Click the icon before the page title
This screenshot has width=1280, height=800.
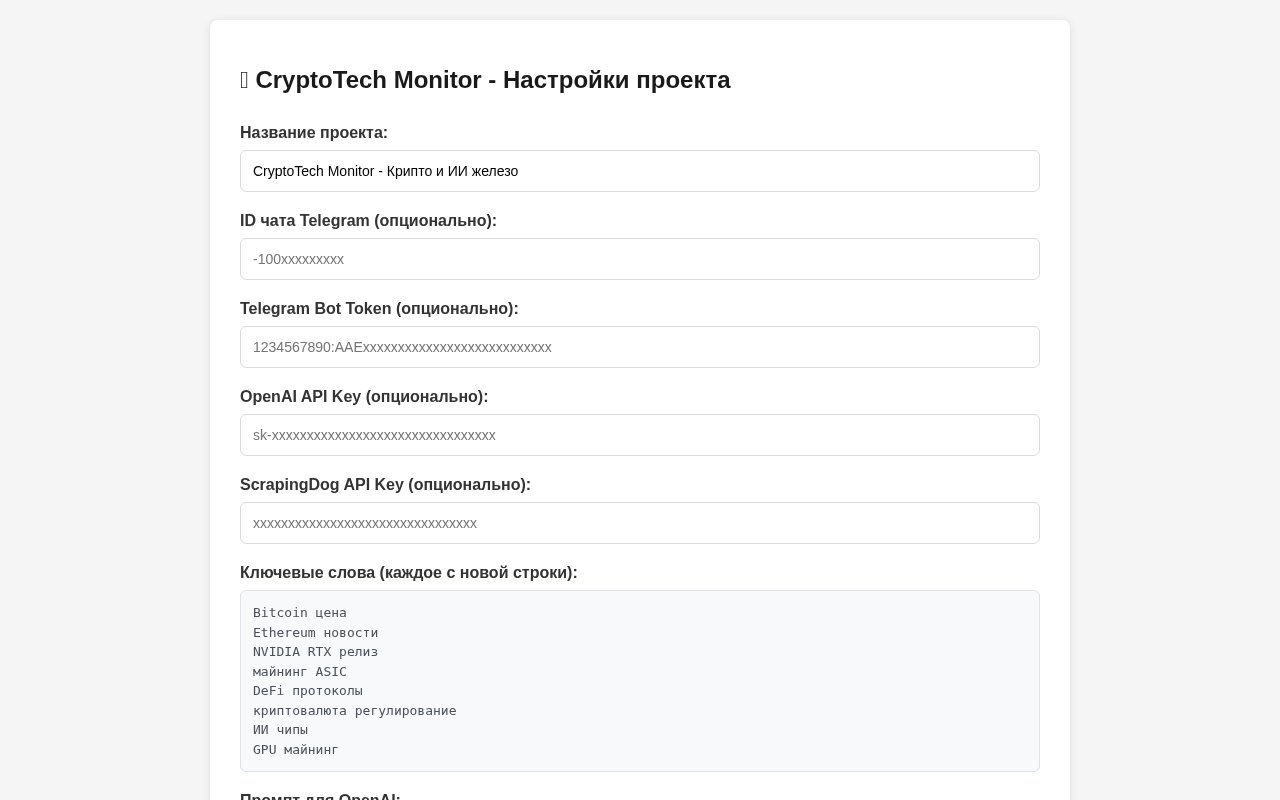243,80
